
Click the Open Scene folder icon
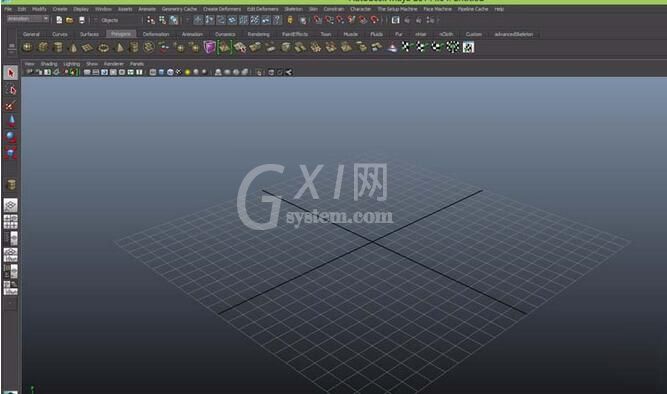click(69, 20)
